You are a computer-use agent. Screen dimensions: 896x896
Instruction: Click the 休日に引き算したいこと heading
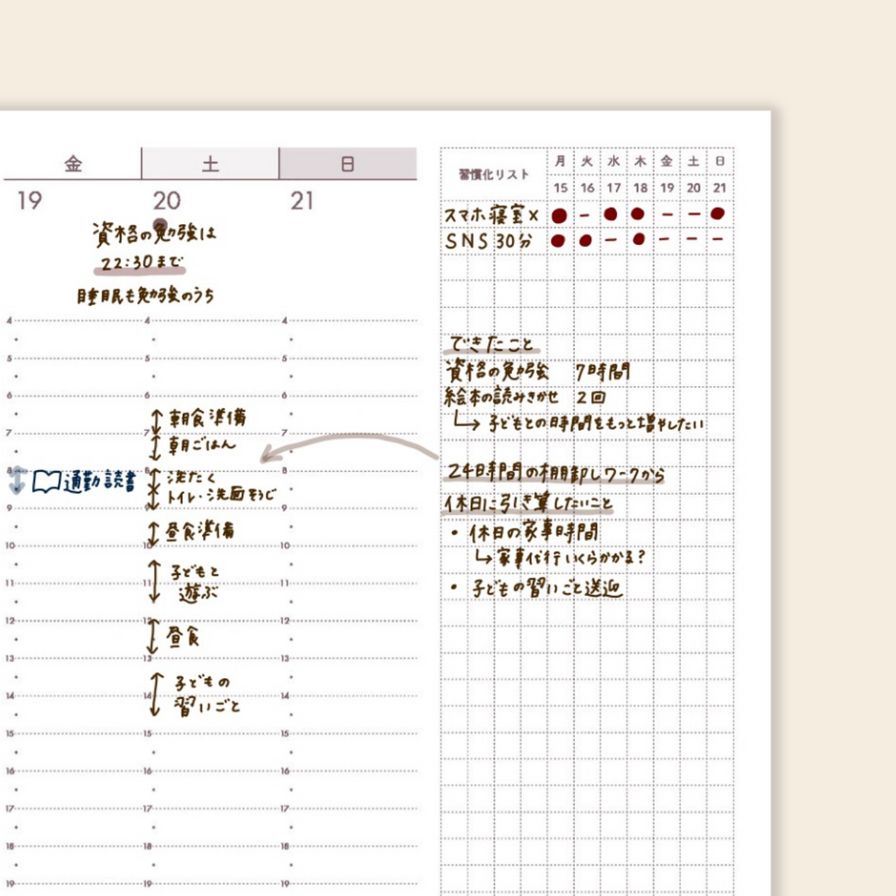[528, 503]
